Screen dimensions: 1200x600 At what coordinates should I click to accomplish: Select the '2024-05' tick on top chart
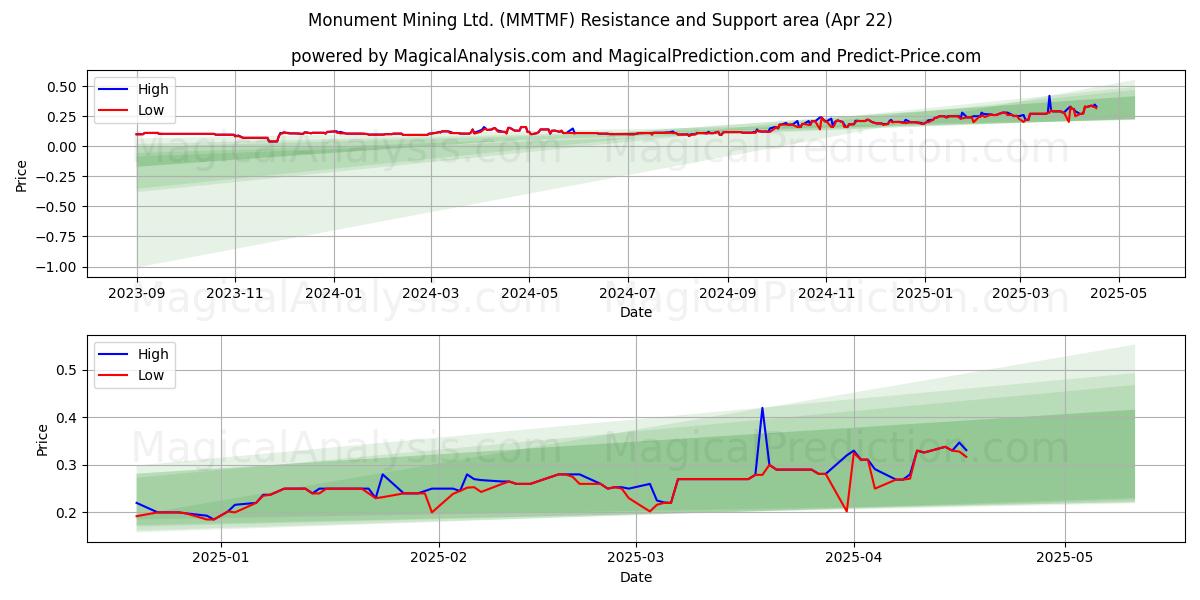[529, 293]
